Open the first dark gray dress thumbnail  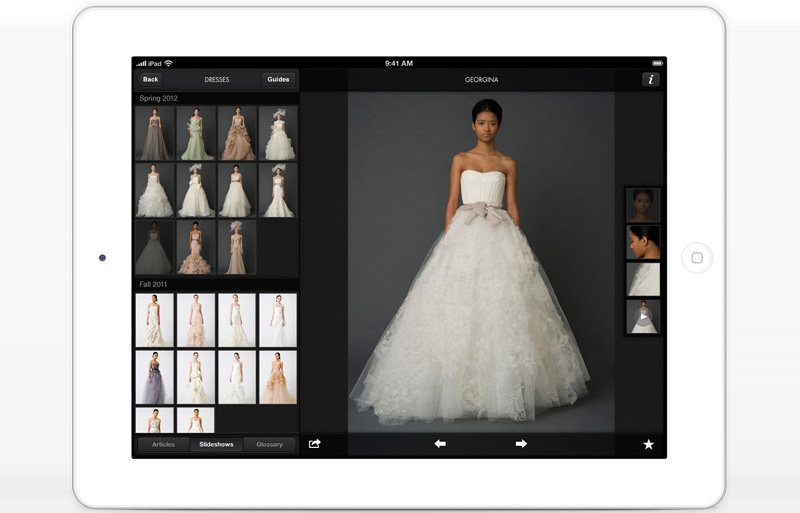[x=155, y=134]
